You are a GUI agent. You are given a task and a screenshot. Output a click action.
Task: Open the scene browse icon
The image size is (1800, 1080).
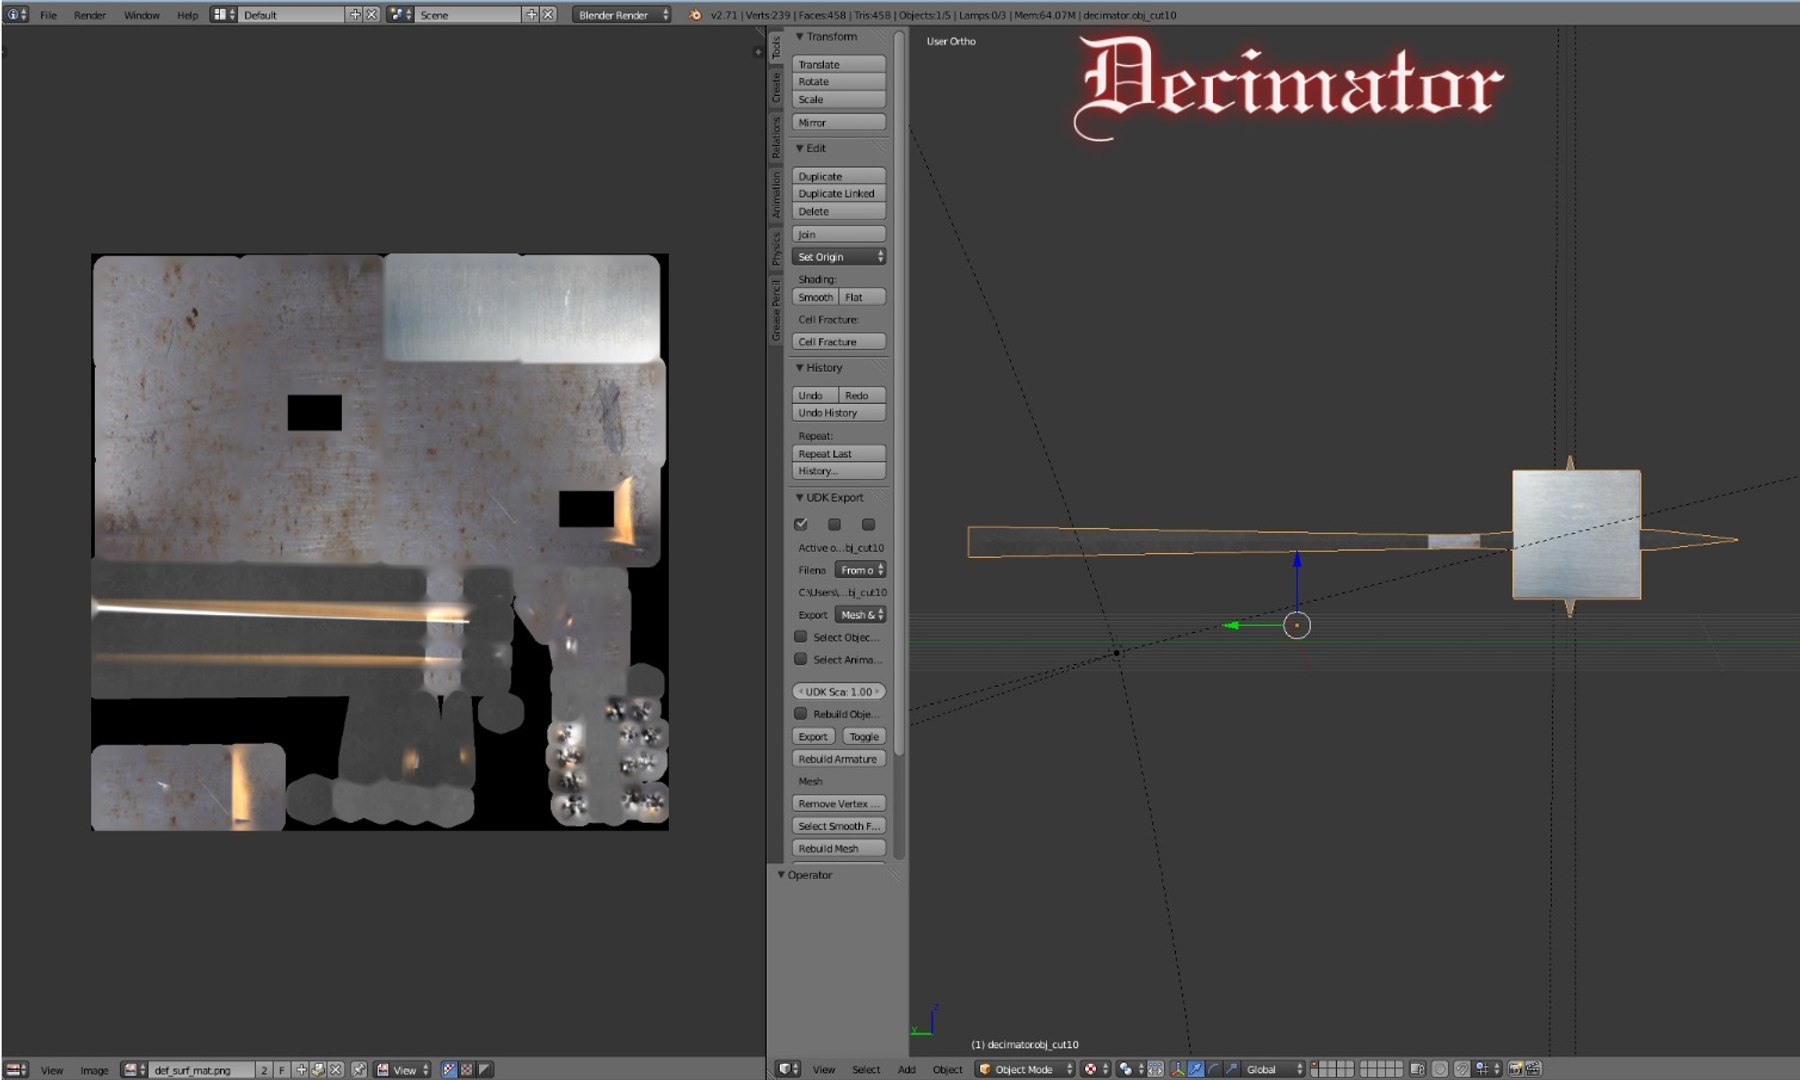coord(400,15)
